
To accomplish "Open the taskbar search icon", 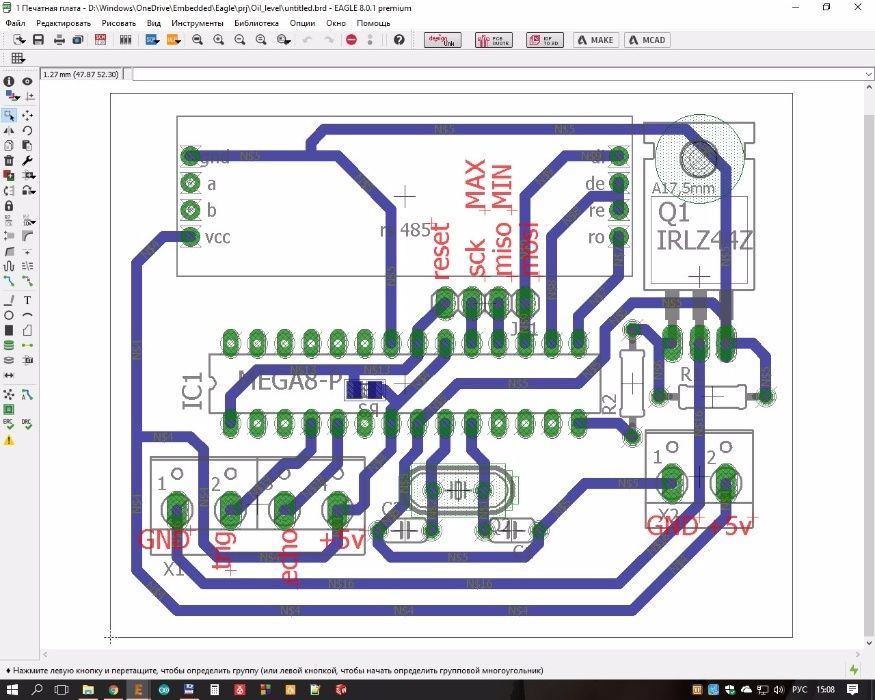I will point(37,689).
